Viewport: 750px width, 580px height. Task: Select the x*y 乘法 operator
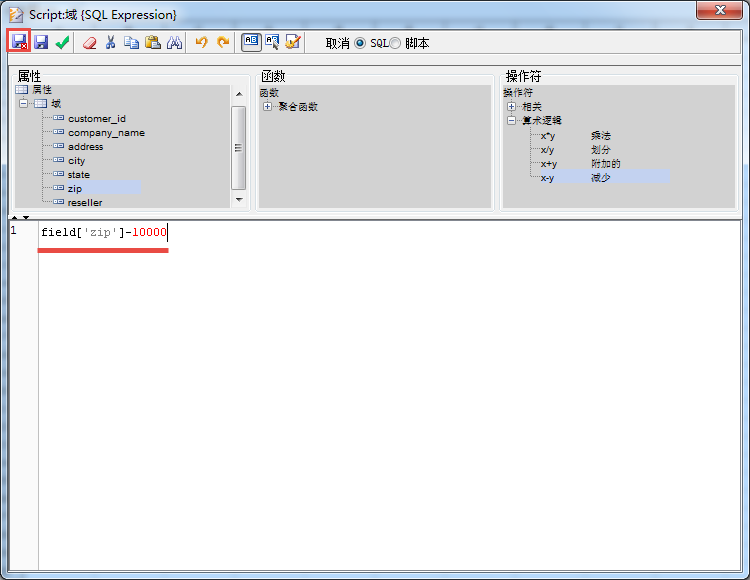576,136
